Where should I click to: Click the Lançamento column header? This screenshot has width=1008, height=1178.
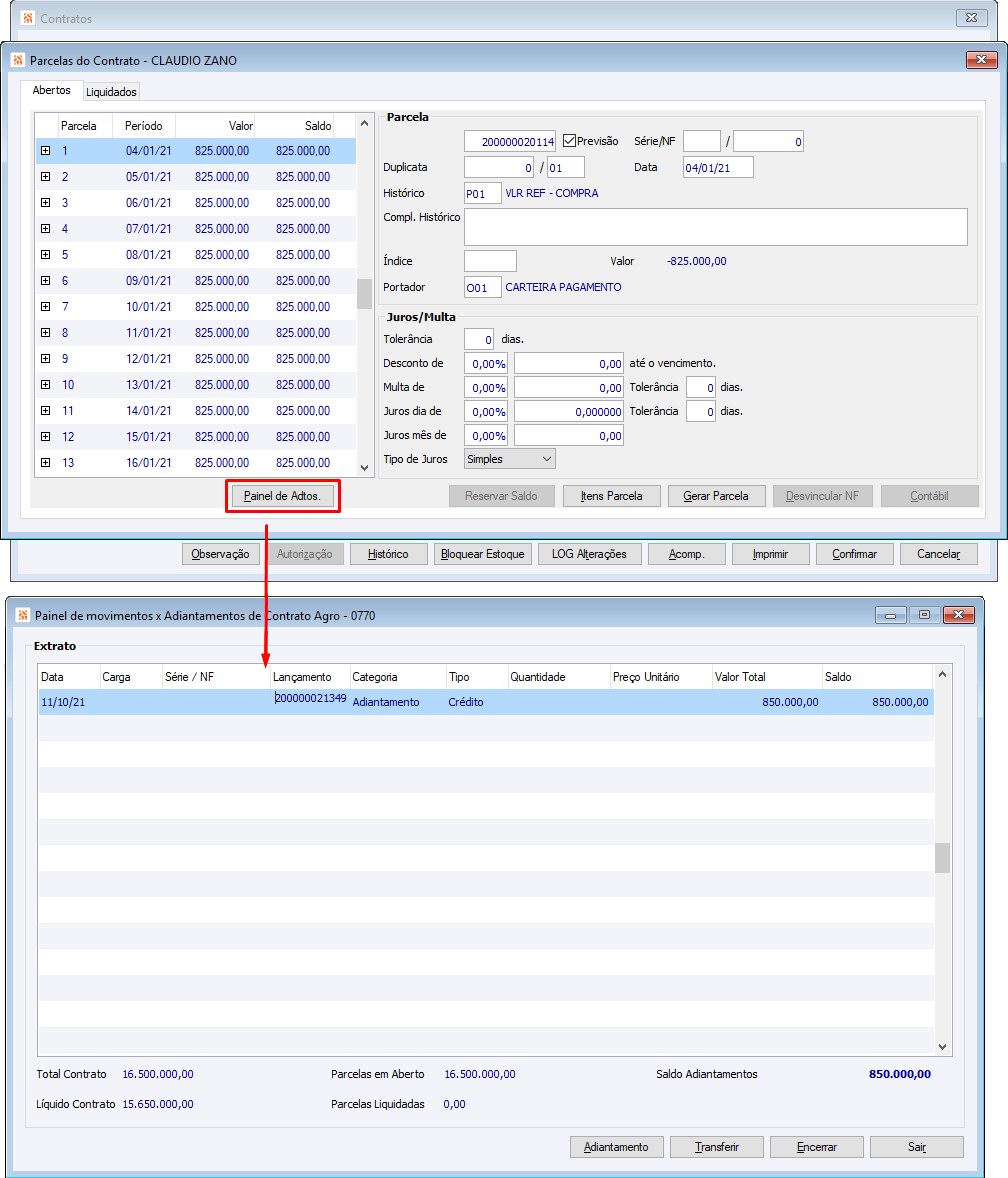[x=309, y=677]
